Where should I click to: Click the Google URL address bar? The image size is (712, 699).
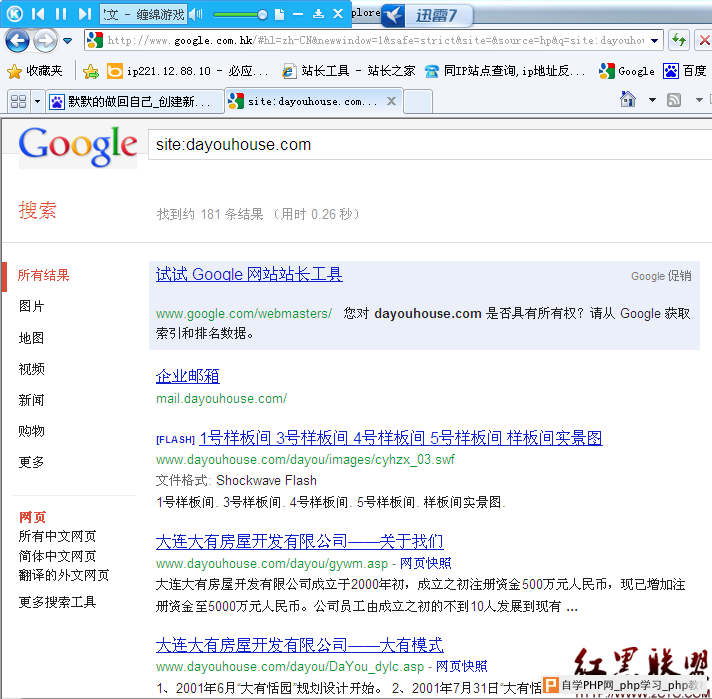[x=374, y=40]
